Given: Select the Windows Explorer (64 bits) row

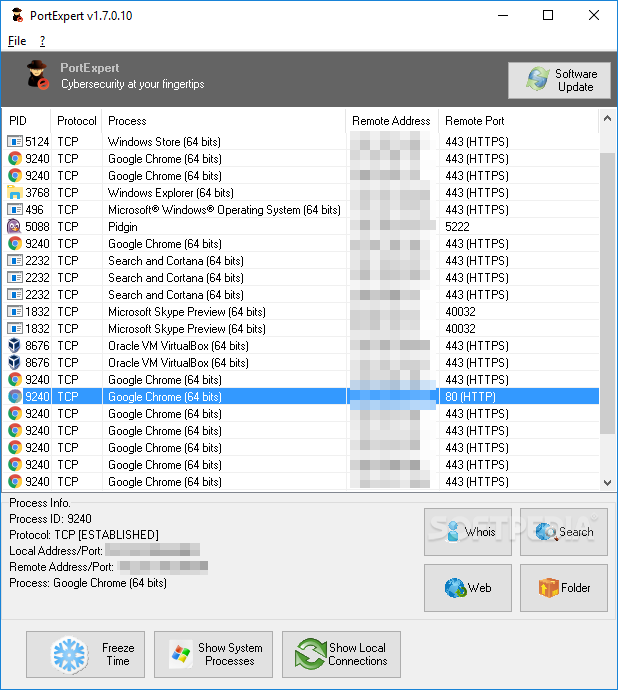Looking at the screenshot, I should click(x=301, y=193).
